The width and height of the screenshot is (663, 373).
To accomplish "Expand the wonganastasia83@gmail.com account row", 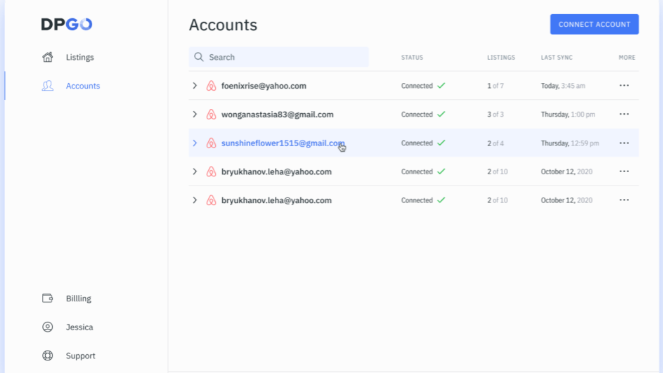I will pos(195,114).
